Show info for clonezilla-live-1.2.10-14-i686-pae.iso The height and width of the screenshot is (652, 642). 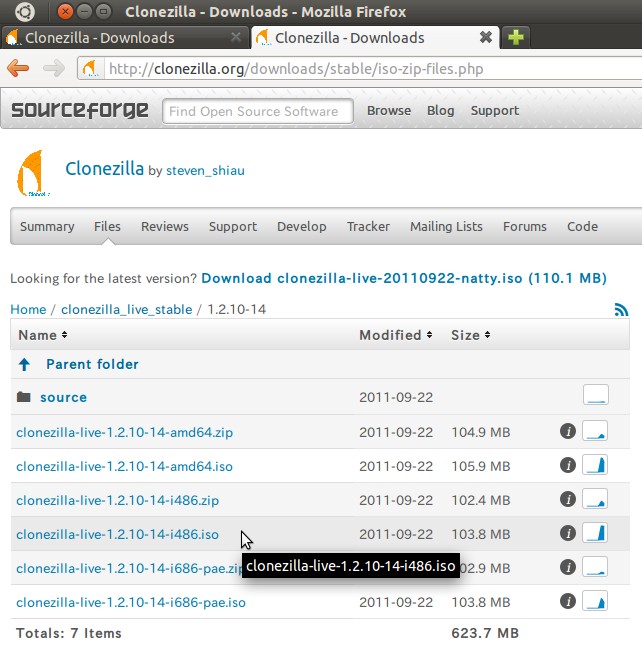[x=568, y=601]
